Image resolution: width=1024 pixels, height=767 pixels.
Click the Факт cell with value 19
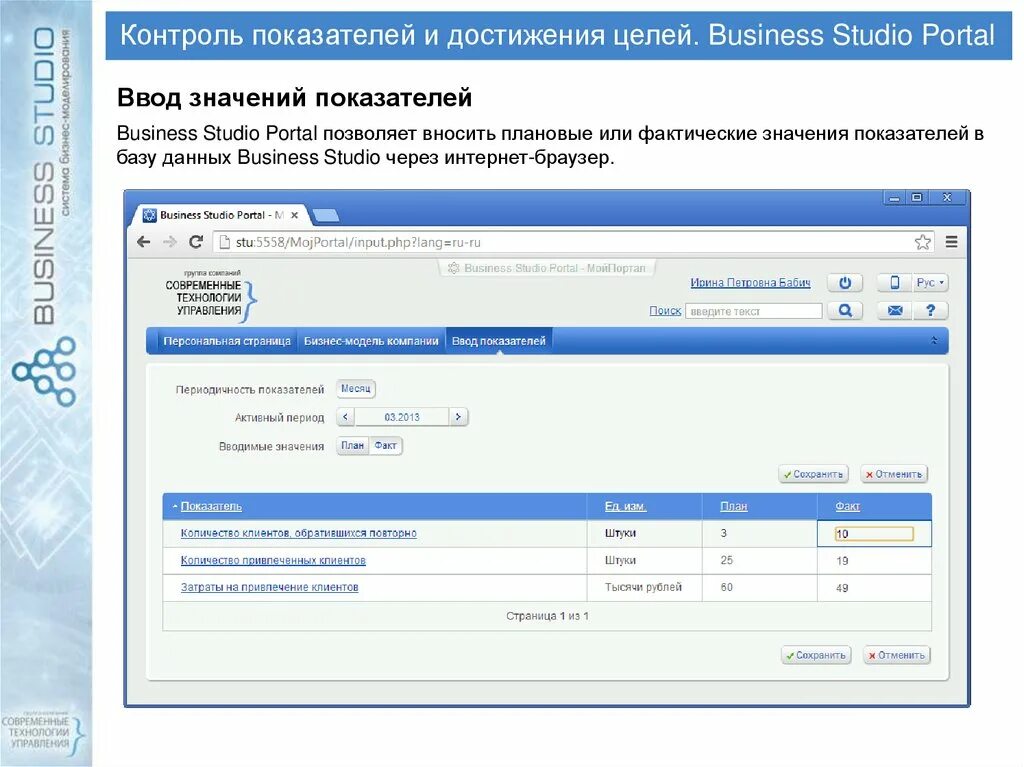click(x=874, y=561)
